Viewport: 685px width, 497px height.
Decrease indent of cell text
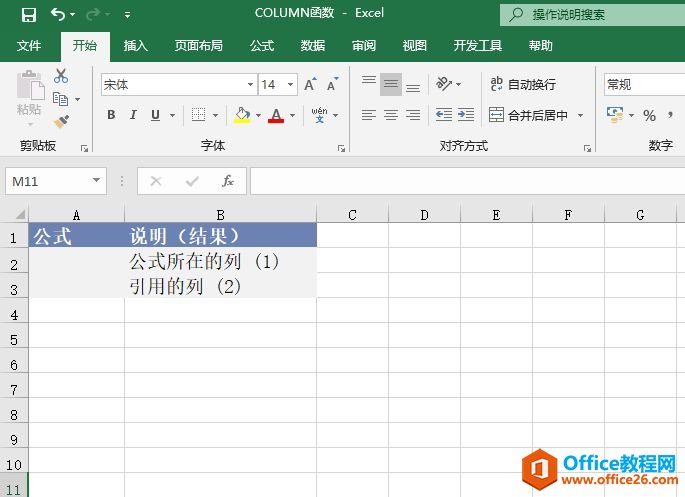pos(444,115)
